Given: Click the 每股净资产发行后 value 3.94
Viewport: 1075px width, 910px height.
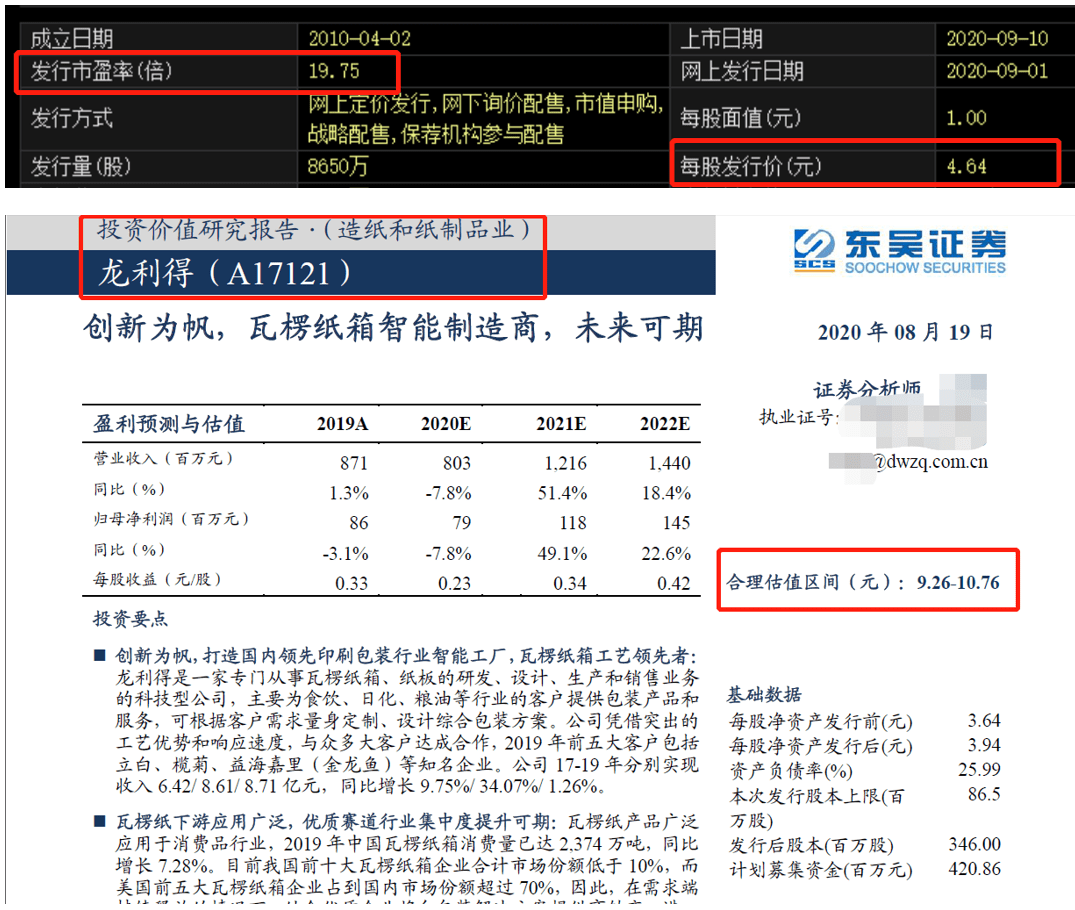Looking at the screenshot, I should (984, 745).
